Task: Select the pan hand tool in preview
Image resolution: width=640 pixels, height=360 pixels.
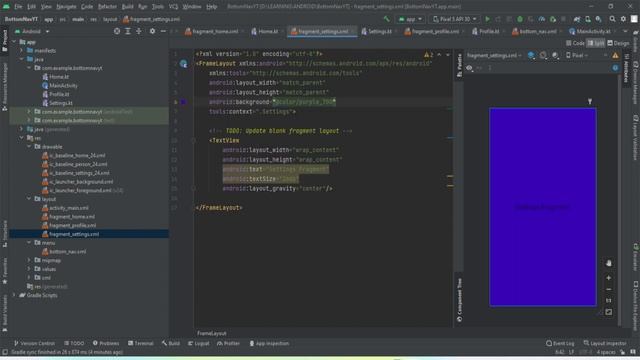Action: click(x=609, y=263)
